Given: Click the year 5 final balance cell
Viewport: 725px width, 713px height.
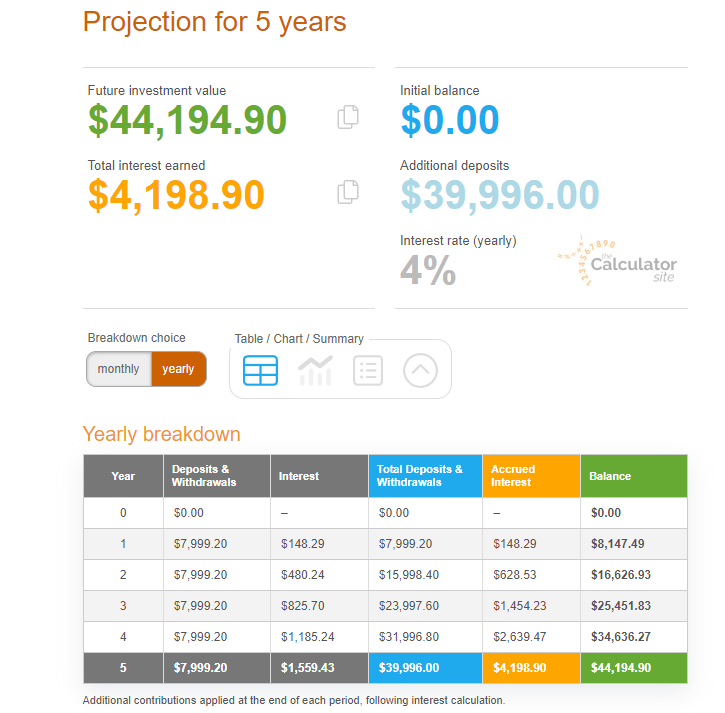Looking at the screenshot, I should coord(633,668).
